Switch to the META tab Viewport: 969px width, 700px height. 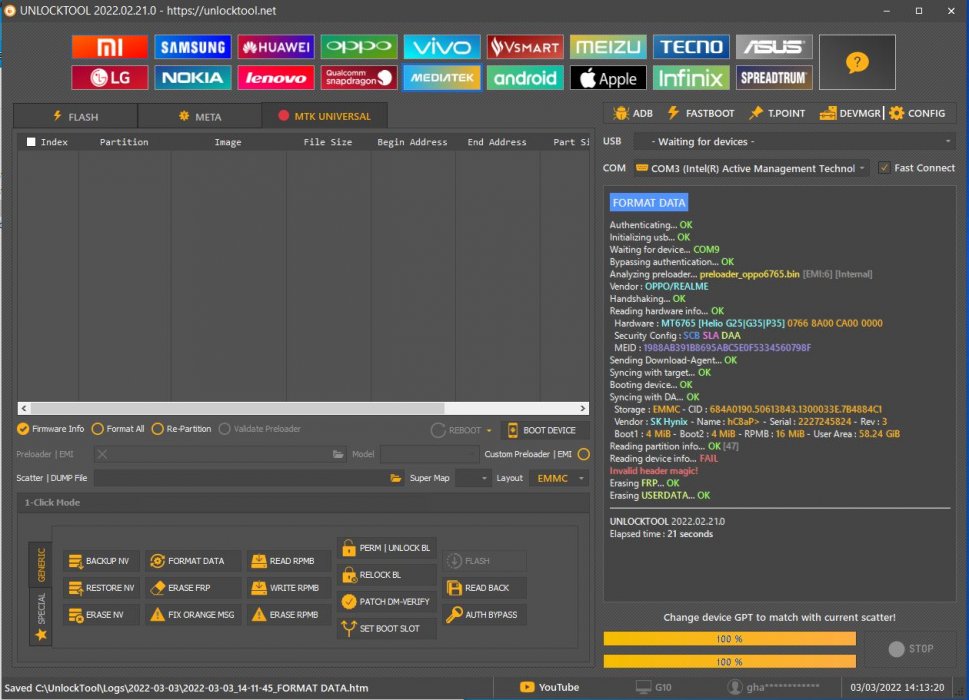[x=200, y=116]
